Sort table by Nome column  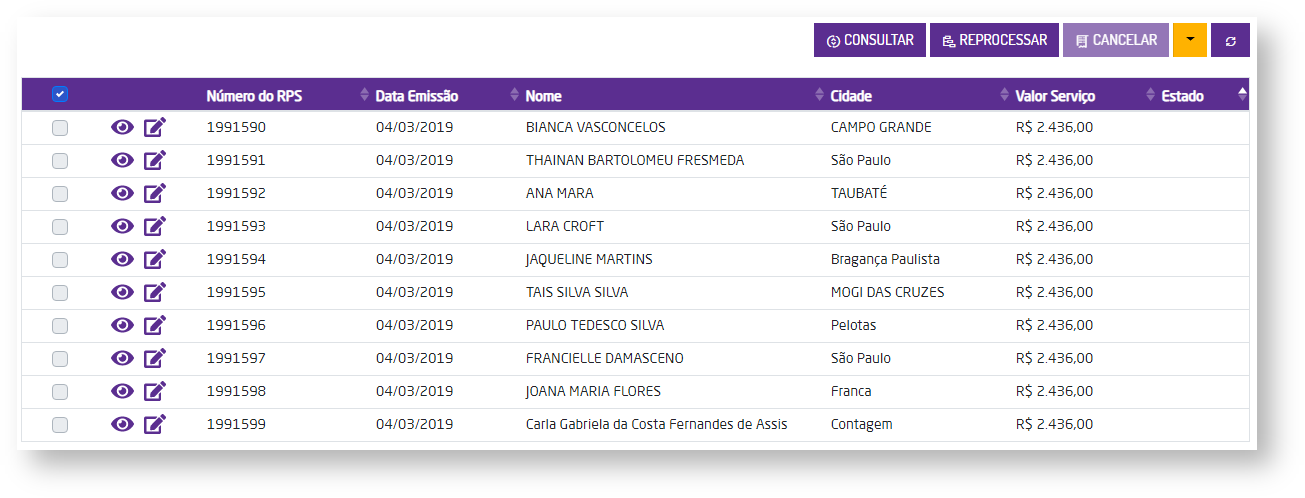543,96
